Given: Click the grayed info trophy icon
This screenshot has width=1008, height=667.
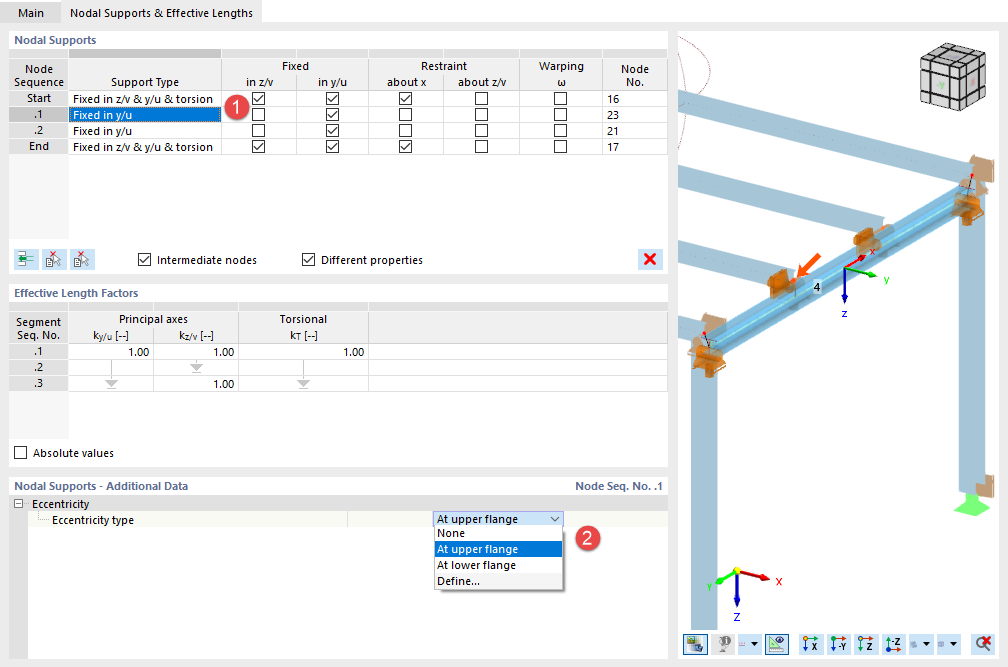Looking at the screenshot, I should [724, 644].
